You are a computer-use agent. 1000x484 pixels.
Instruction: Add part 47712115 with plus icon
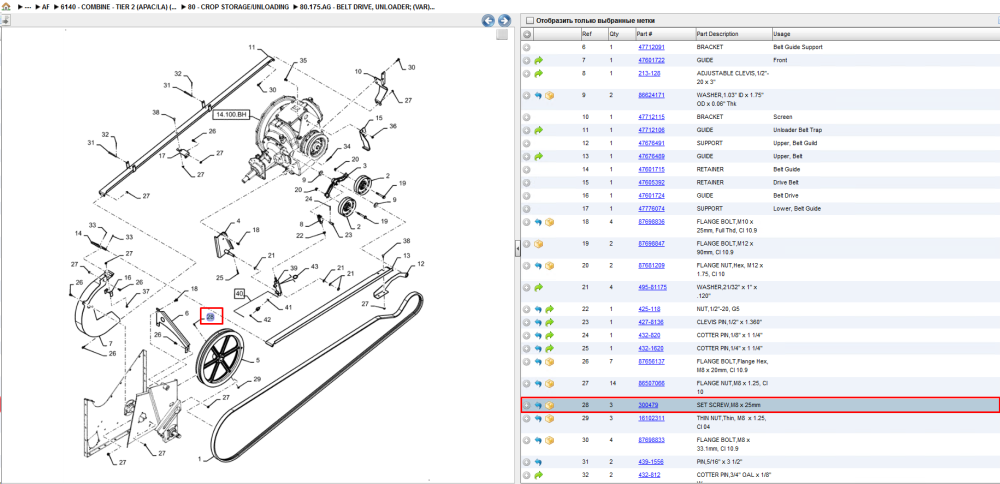coord(527,117)
